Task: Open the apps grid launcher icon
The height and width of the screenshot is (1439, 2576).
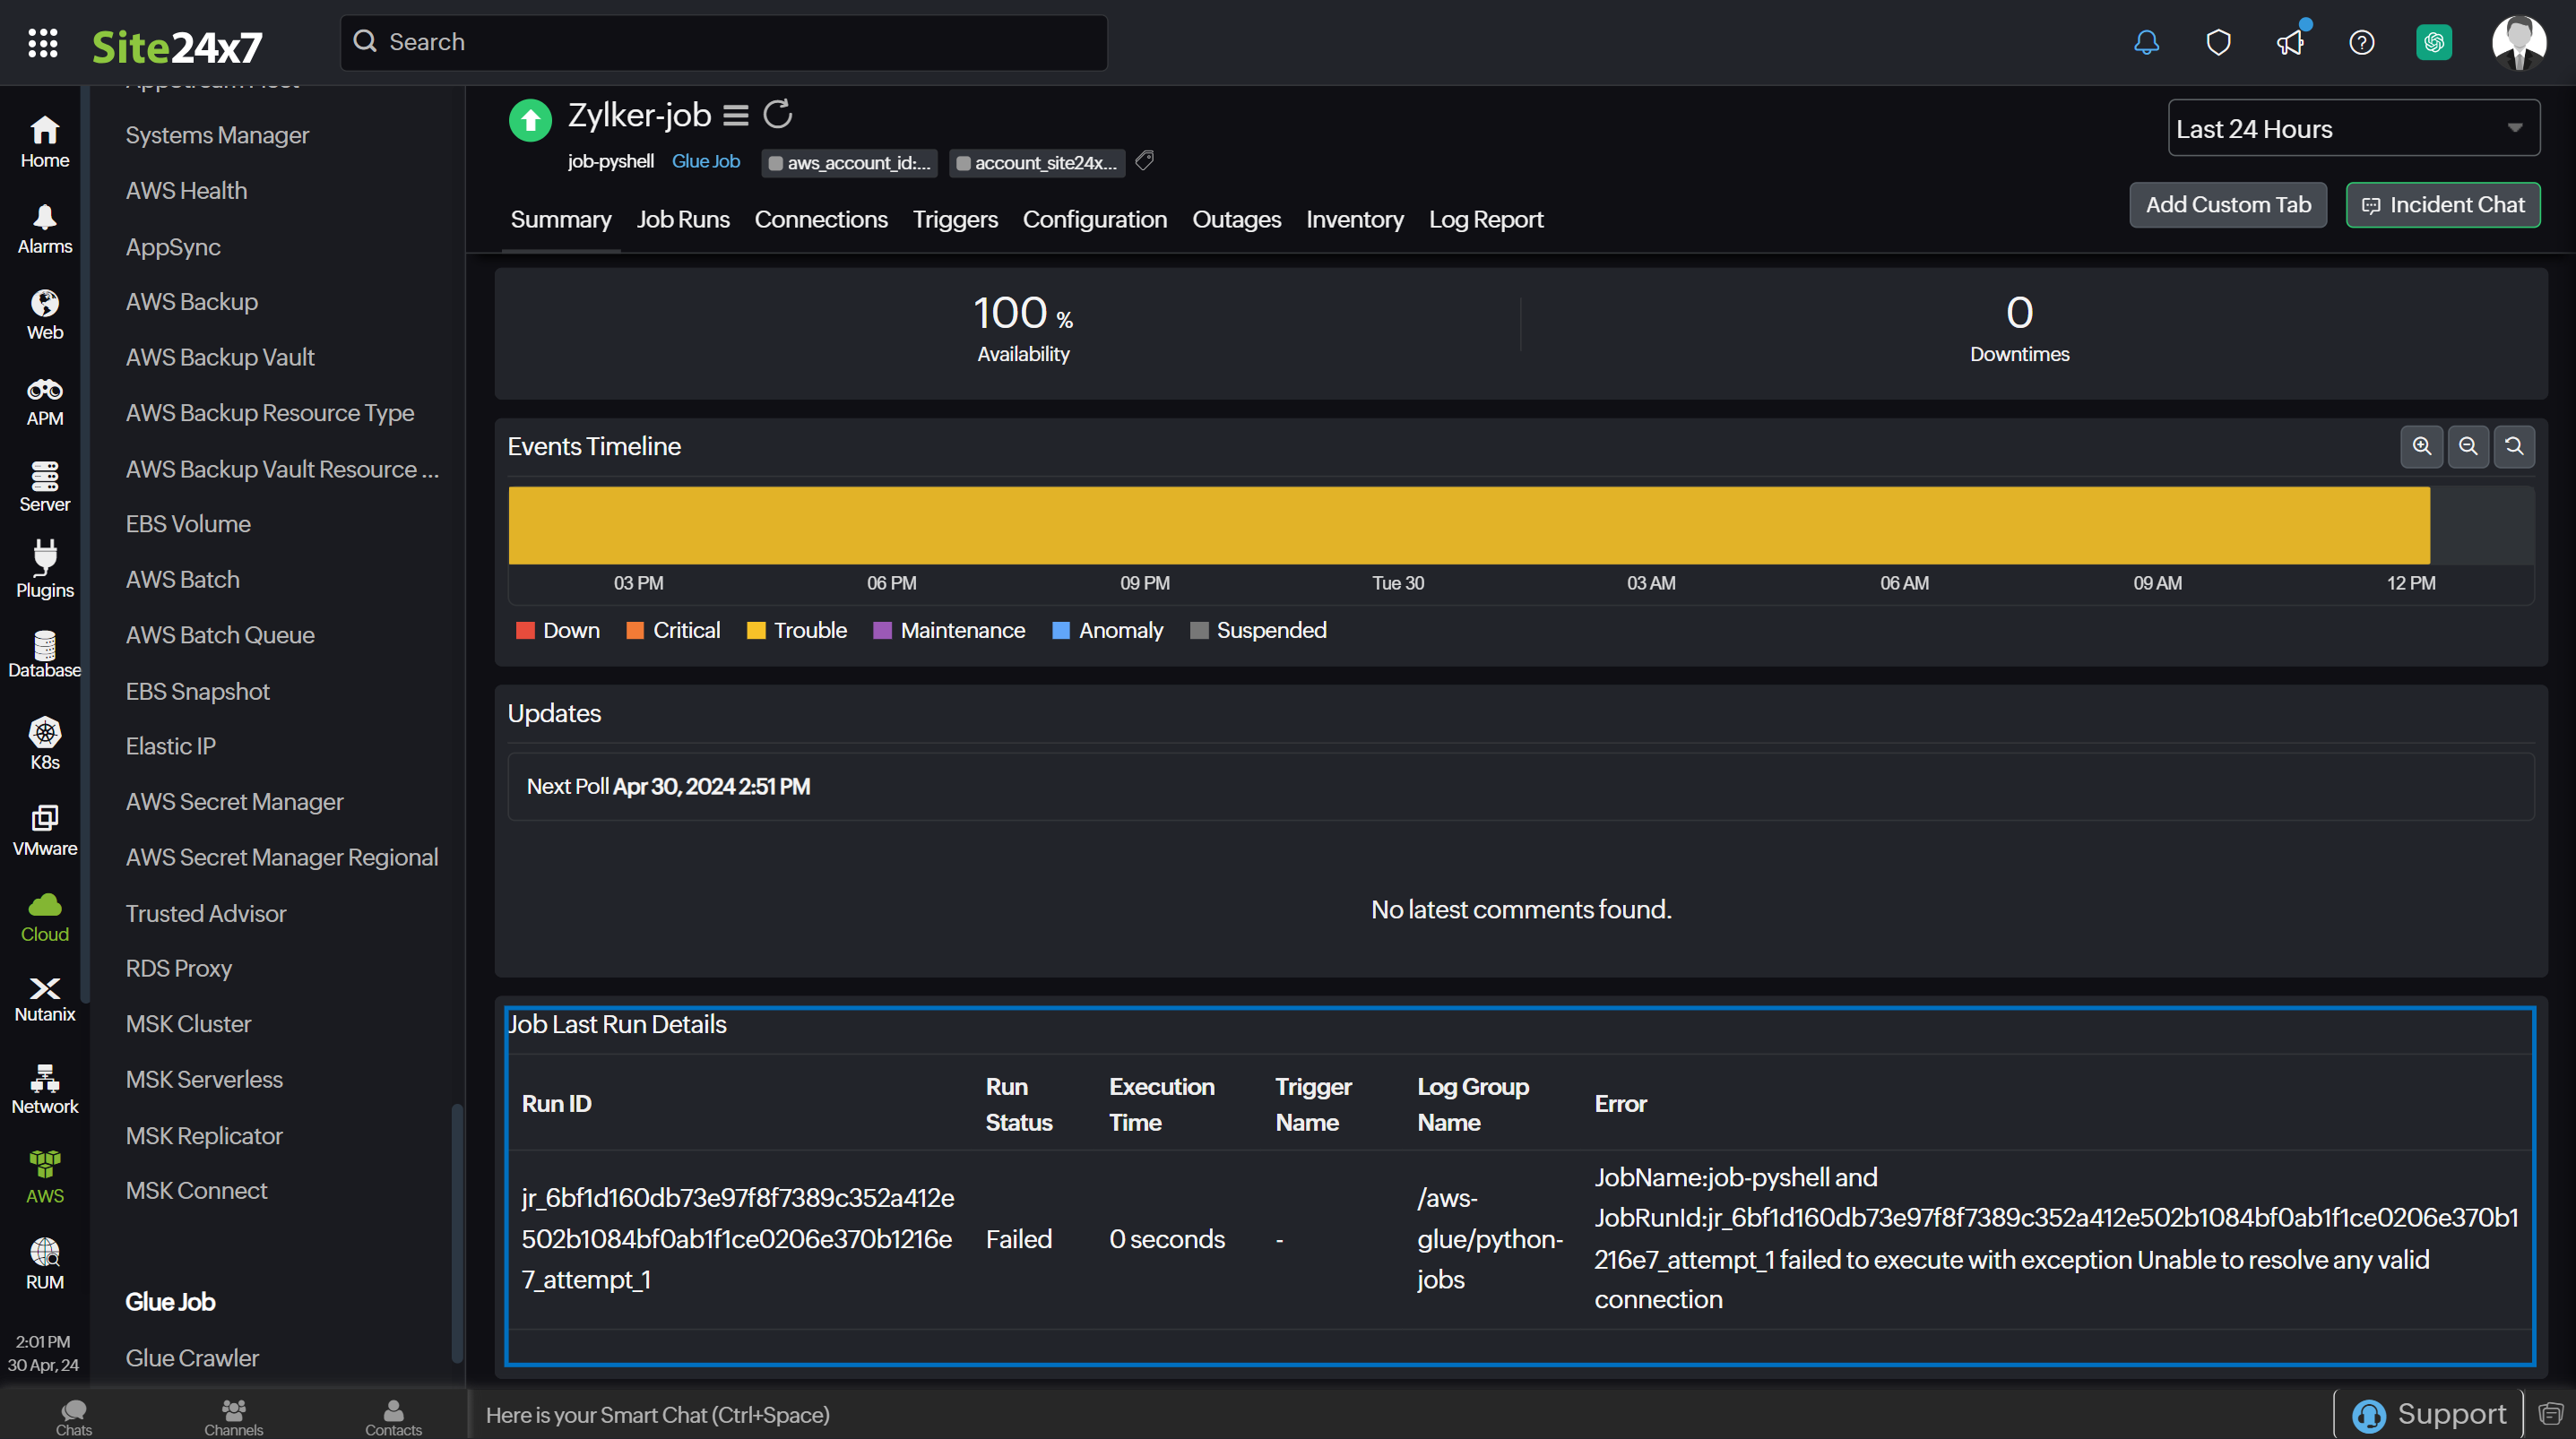Action: click(x=42, y=43)
